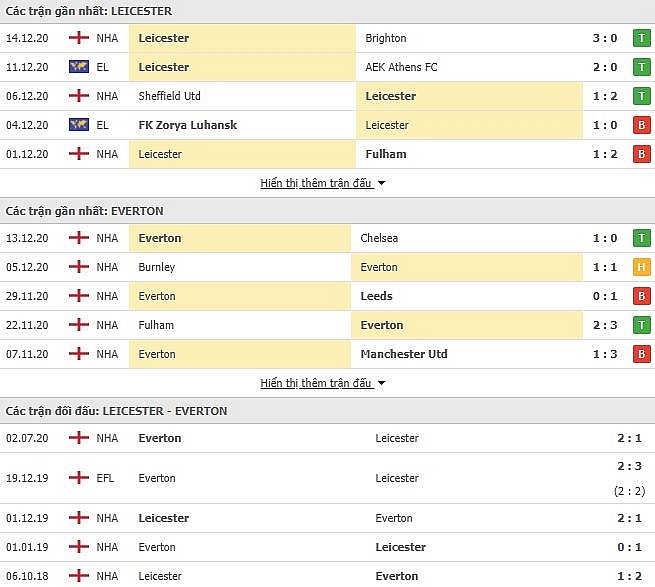Click the England flag beside the EFL Everton–Leicester match
This screenshot has height=587, width=655.
coord(77,478)
